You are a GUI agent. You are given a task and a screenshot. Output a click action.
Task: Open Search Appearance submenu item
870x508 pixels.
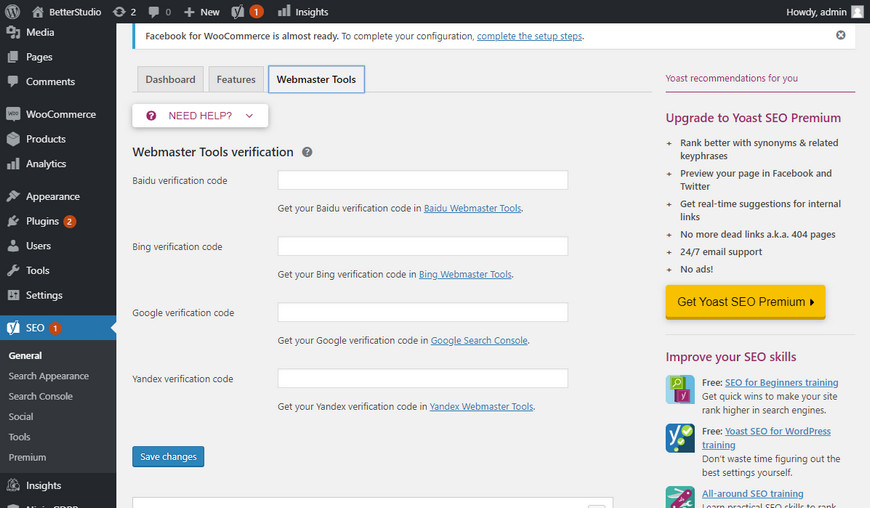pyautogui.click(x=49, y=376)
